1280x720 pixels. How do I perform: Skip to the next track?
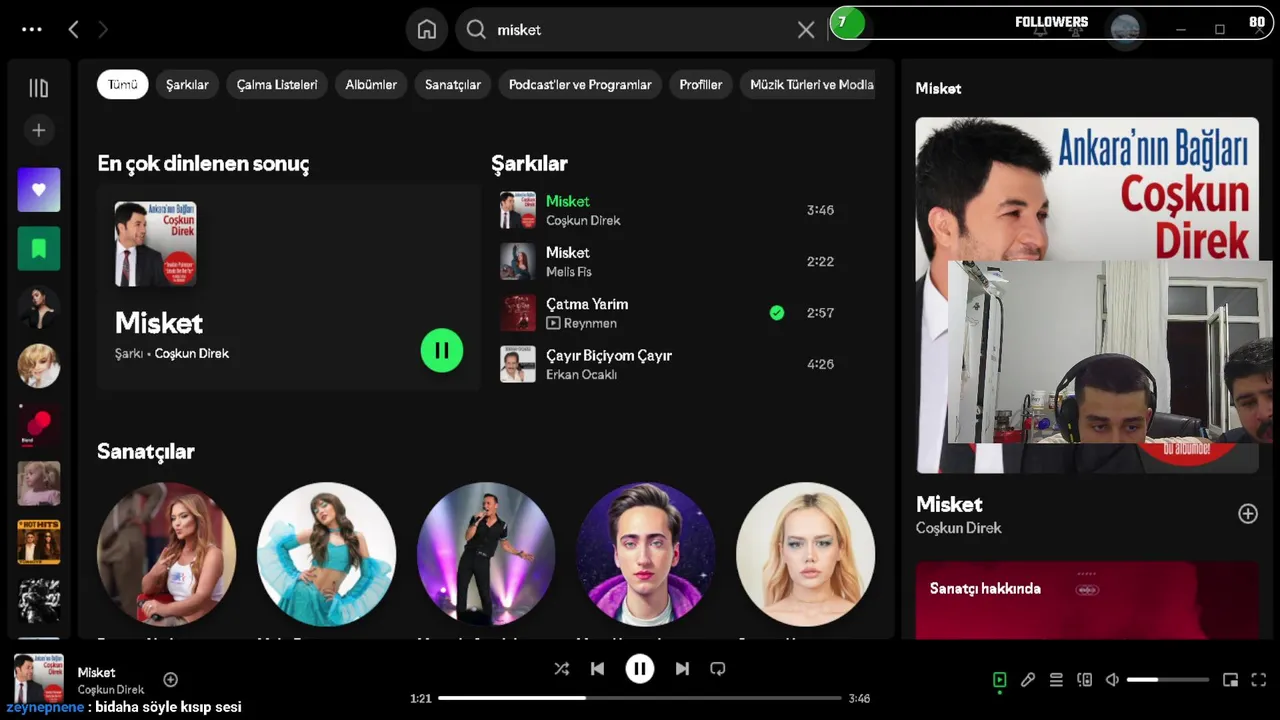[x=682, y=669]
